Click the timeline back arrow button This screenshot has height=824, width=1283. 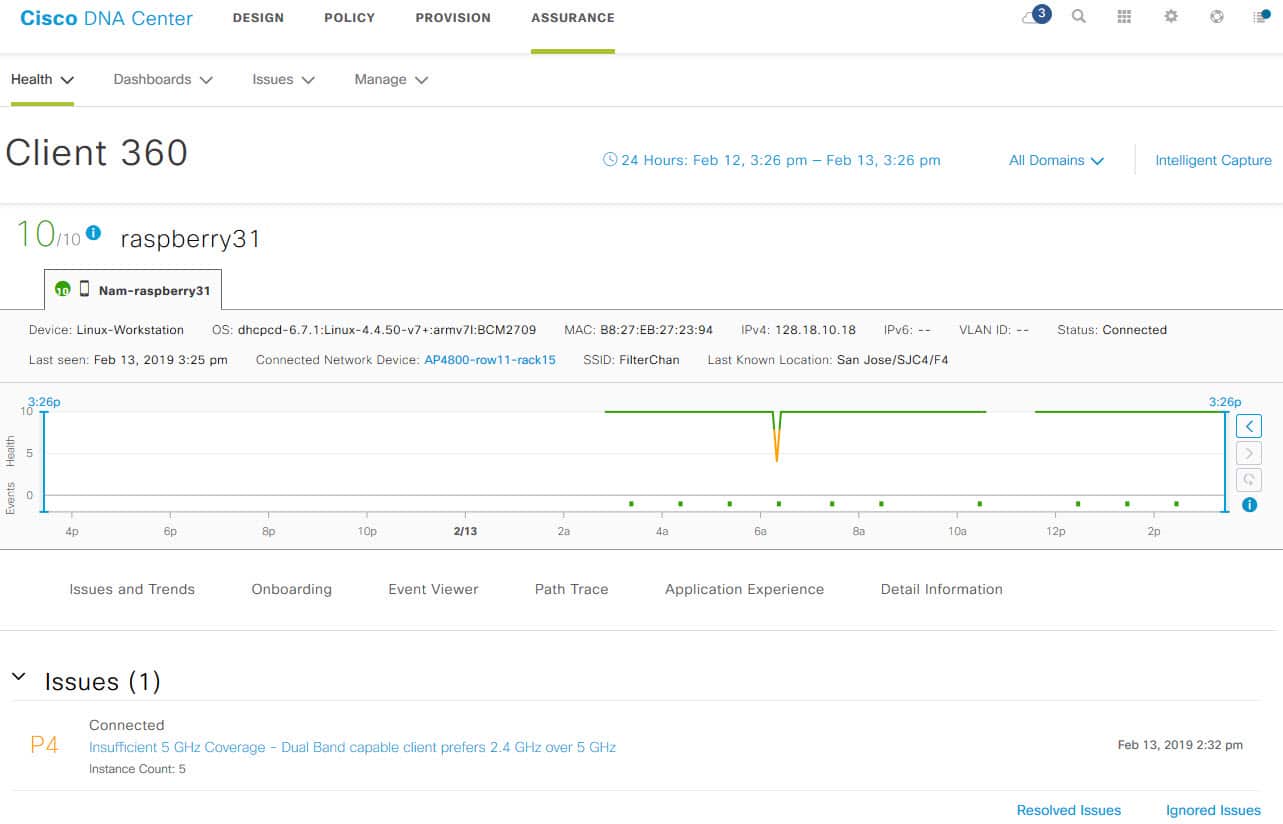(x=1249, y=426)
